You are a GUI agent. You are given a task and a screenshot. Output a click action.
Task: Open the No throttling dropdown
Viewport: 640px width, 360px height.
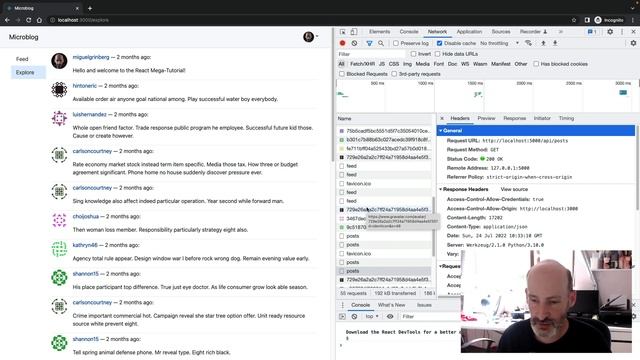500,43
